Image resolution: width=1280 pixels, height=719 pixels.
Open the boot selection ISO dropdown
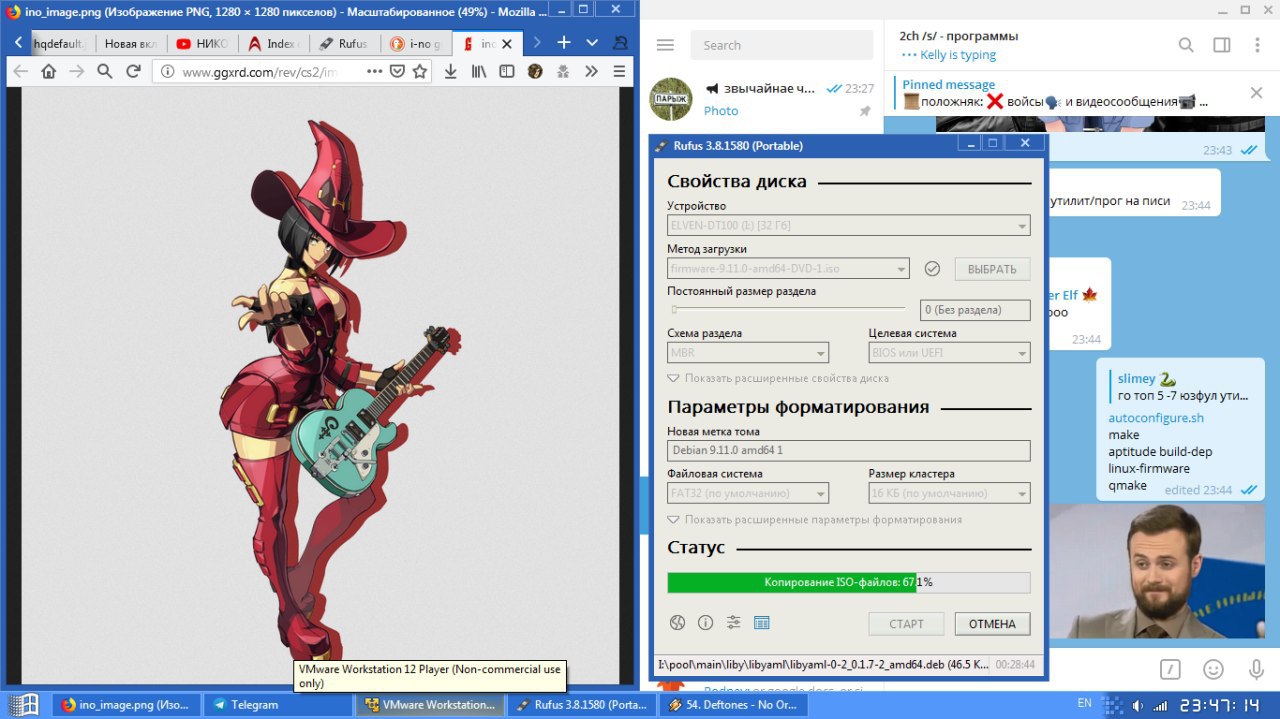pos(788,268)
